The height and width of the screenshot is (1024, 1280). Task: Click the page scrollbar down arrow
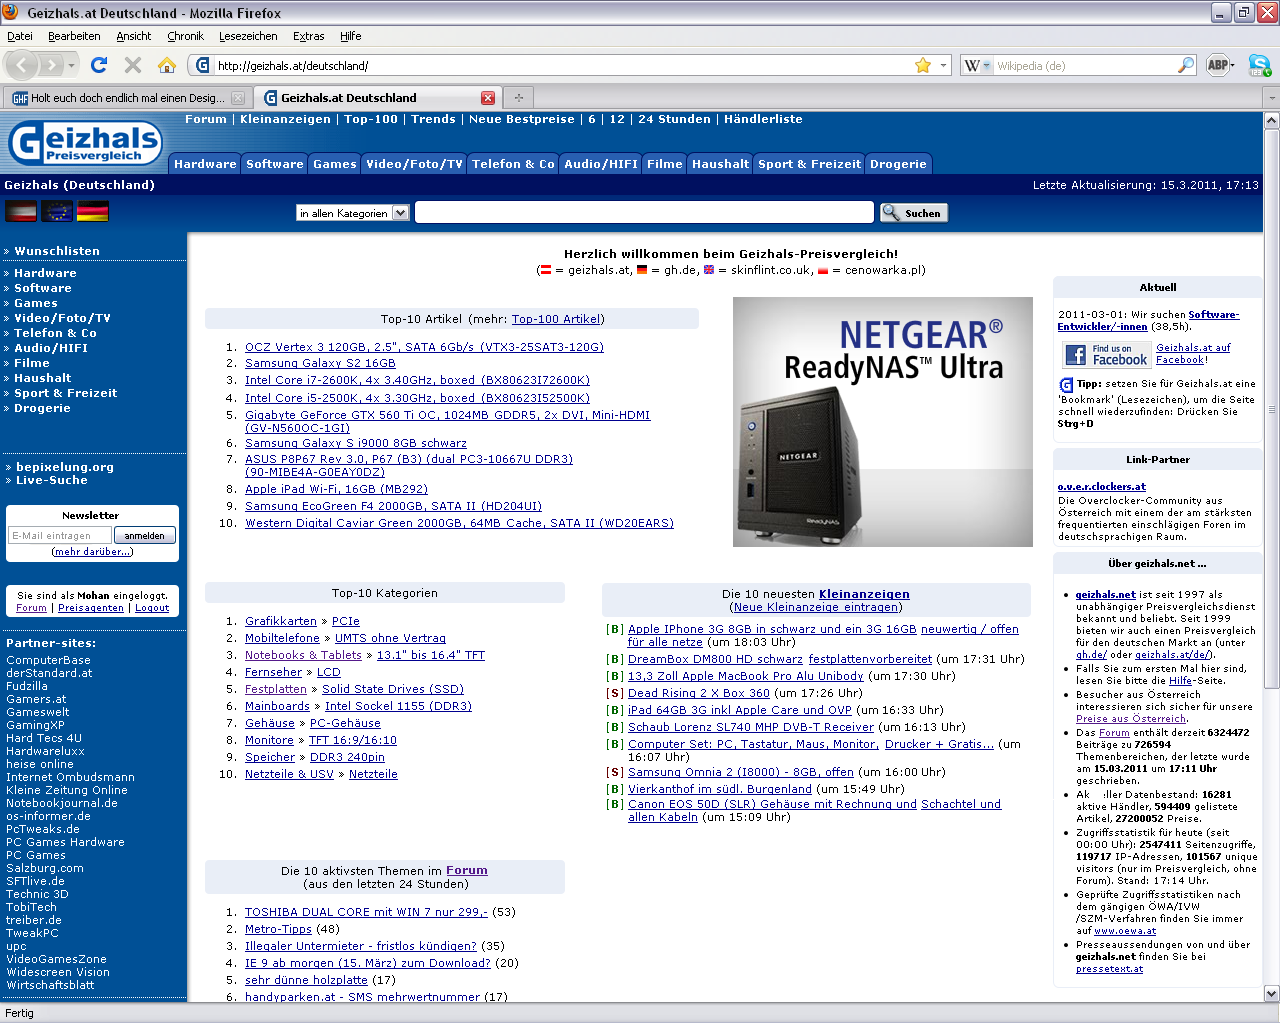1271,994
